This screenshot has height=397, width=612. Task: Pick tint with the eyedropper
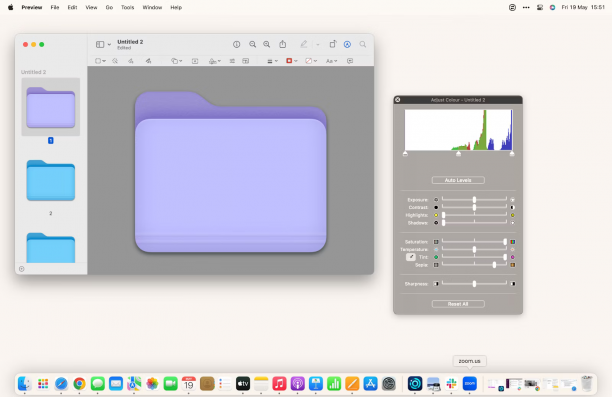click(x=411, y=257)
